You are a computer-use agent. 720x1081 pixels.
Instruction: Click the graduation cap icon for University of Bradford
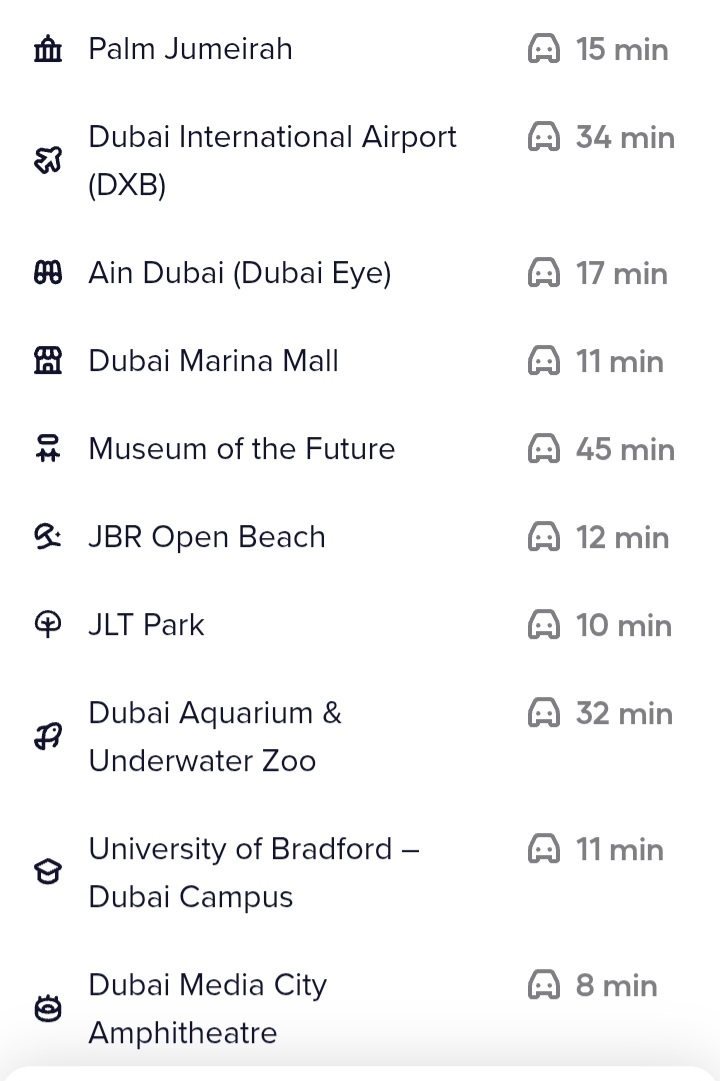click(47, 874)
